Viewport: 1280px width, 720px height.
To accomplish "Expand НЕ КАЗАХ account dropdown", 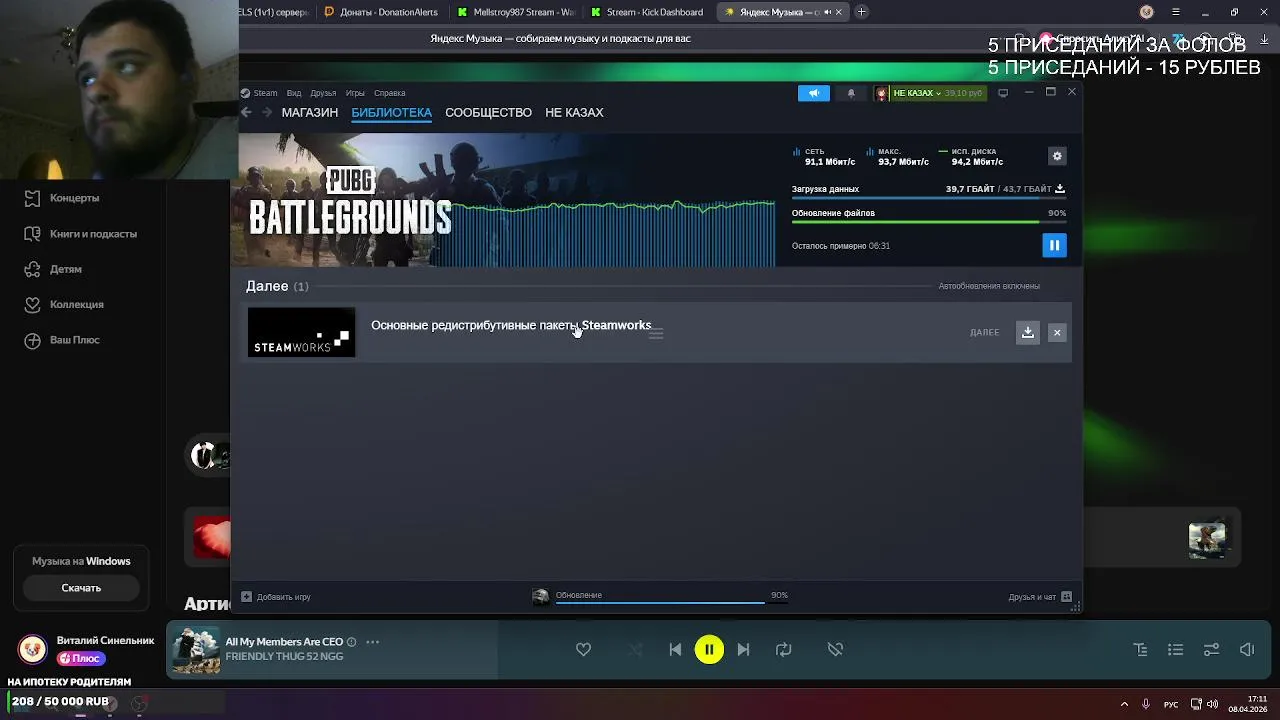I will pyautogui.click(x=915, y=93).
